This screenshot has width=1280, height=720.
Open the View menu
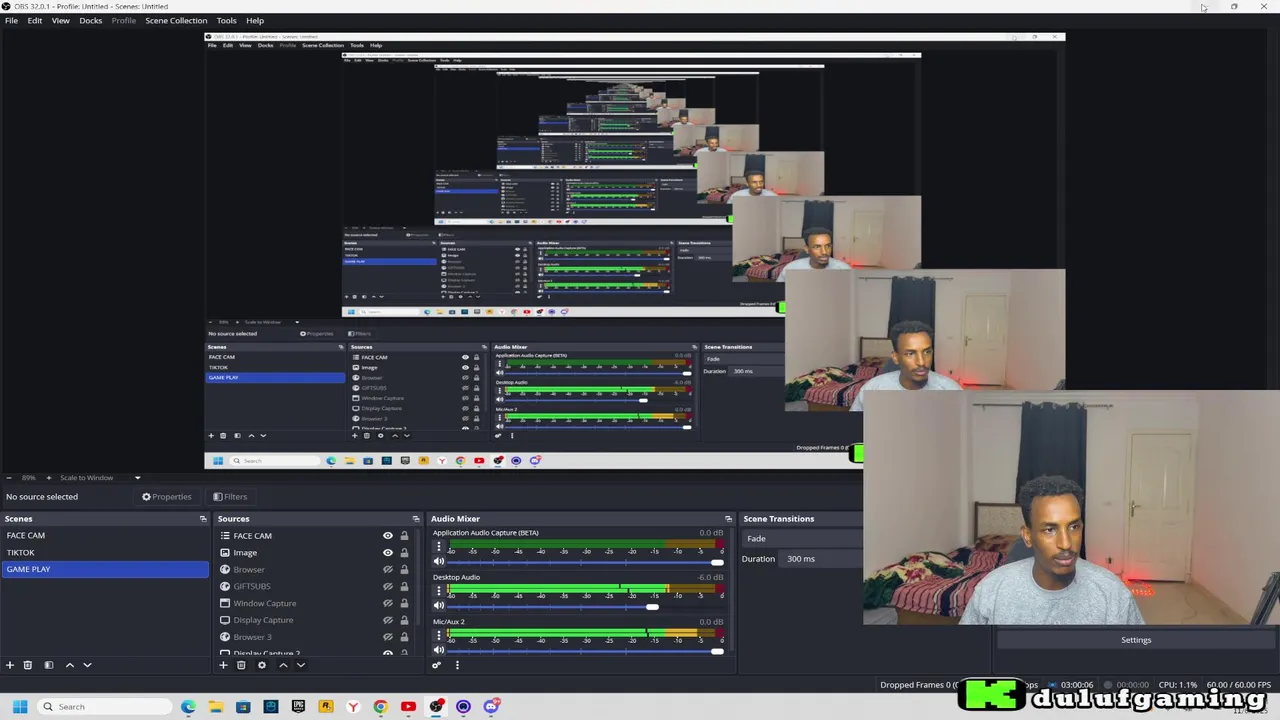point(60,20)
